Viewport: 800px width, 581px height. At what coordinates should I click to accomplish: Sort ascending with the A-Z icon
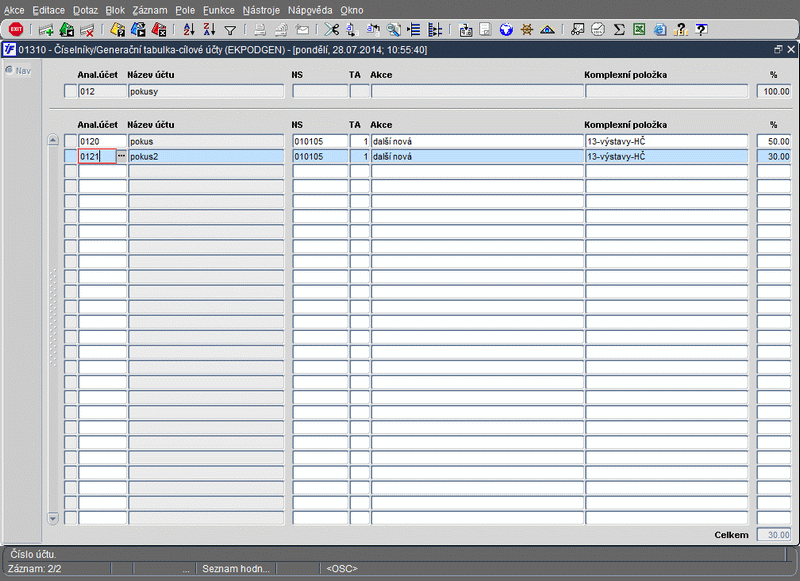coord(189,30)
